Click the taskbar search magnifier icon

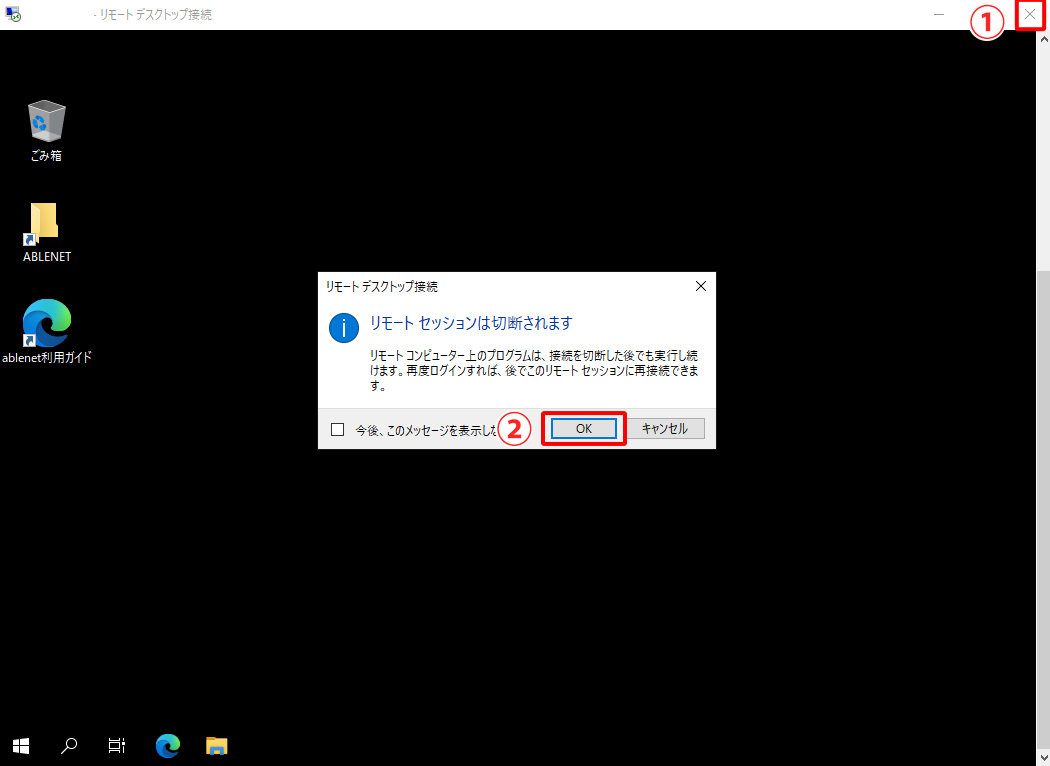[70, 745]
